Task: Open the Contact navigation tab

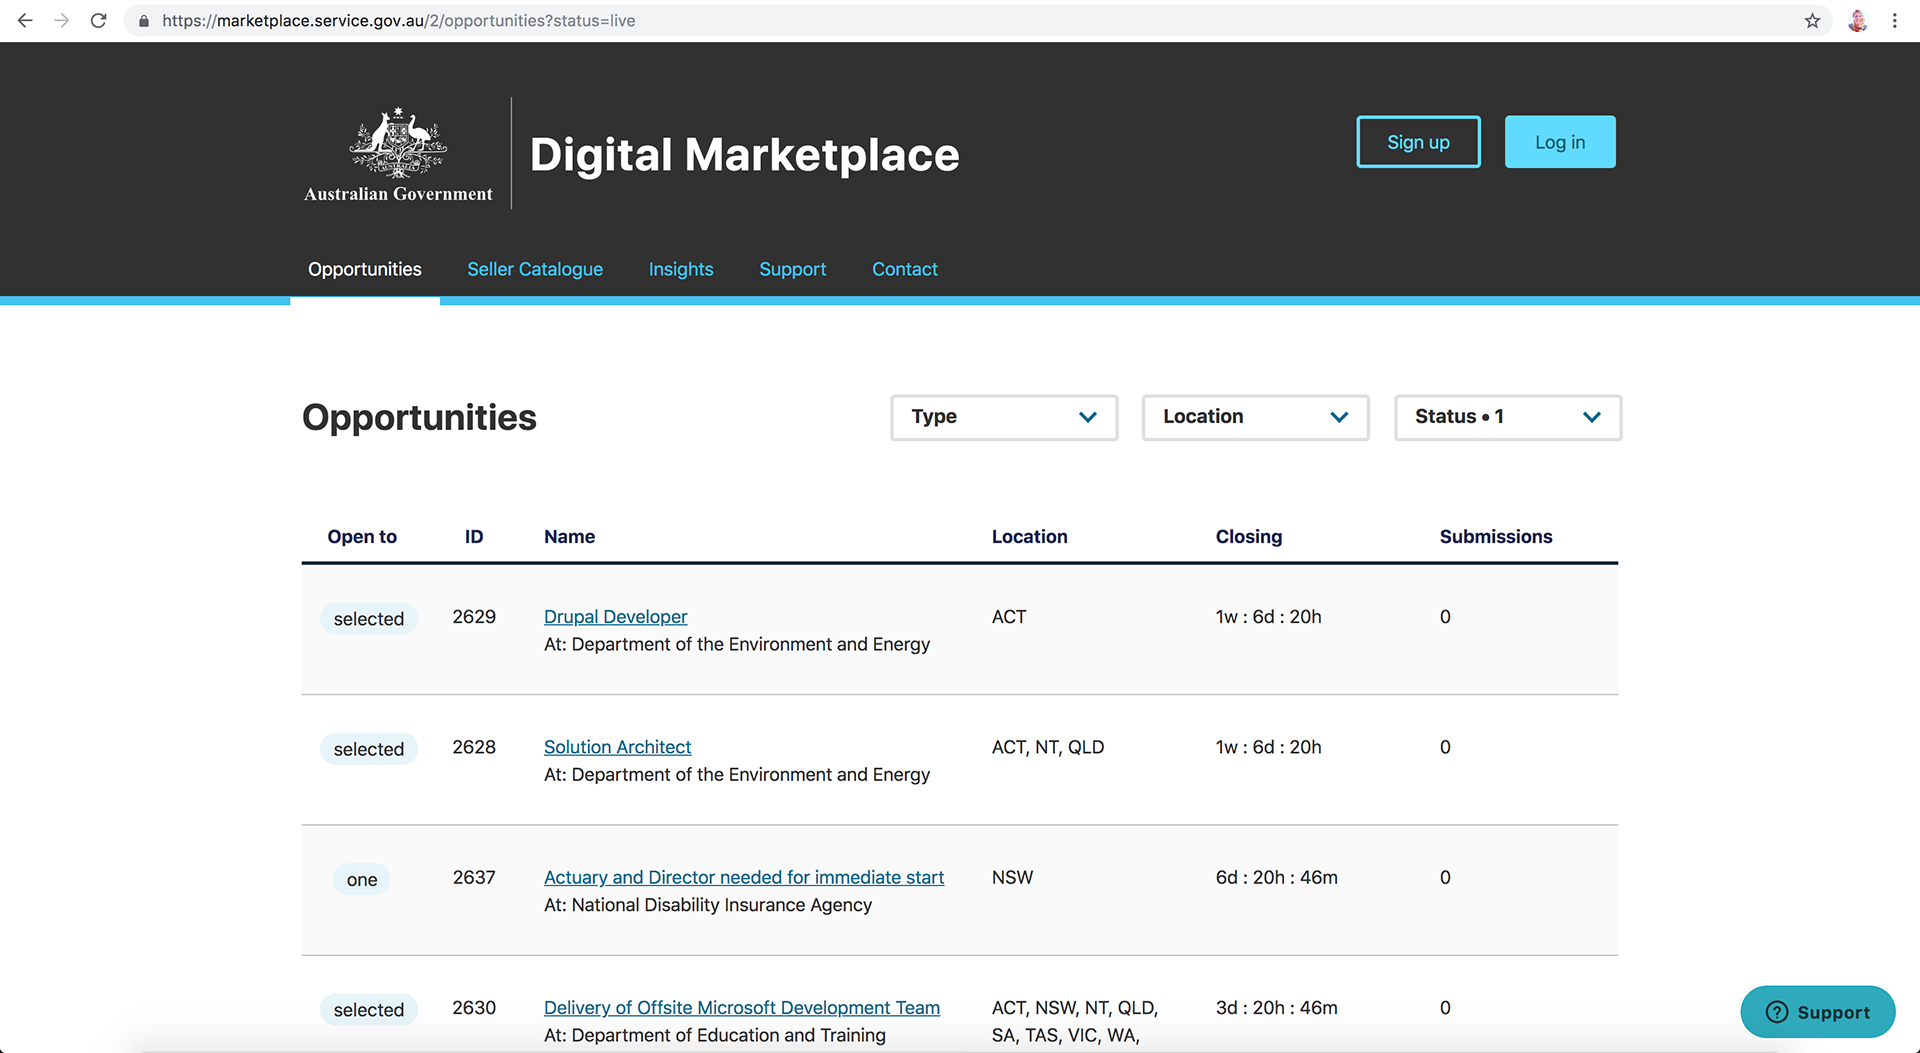Action: click(x=905, y=269)
